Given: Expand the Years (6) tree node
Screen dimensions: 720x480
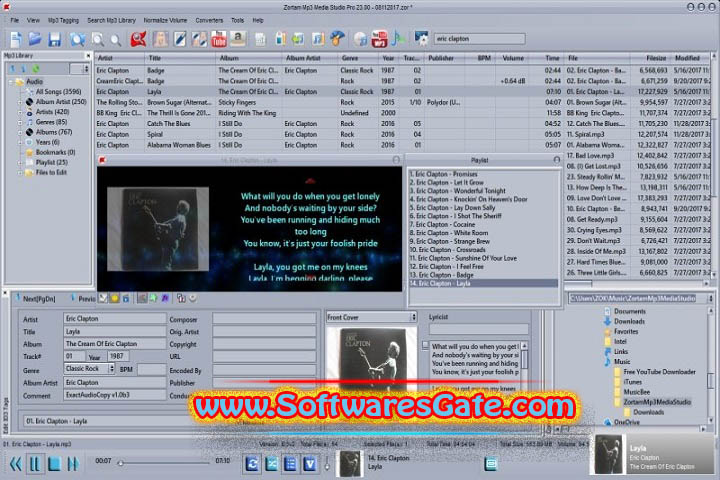Looking at the screenshot, I should (x=20, y=142).
